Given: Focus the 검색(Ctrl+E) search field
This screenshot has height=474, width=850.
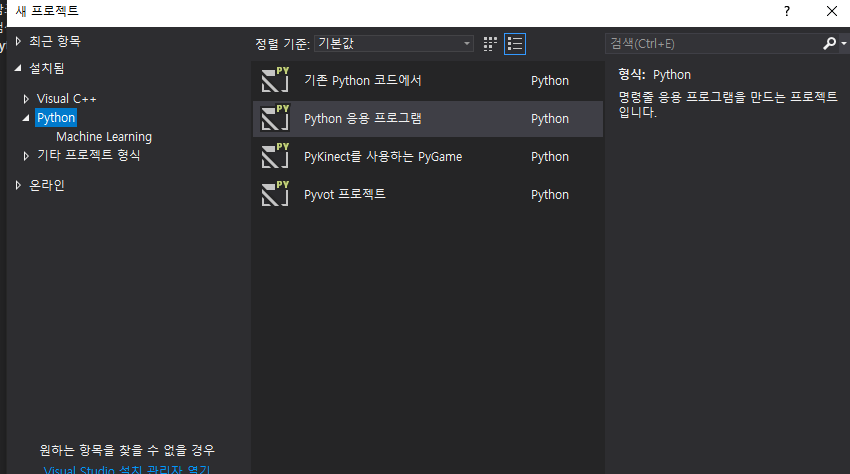Looking at the screenshot, I should point(713,43).
